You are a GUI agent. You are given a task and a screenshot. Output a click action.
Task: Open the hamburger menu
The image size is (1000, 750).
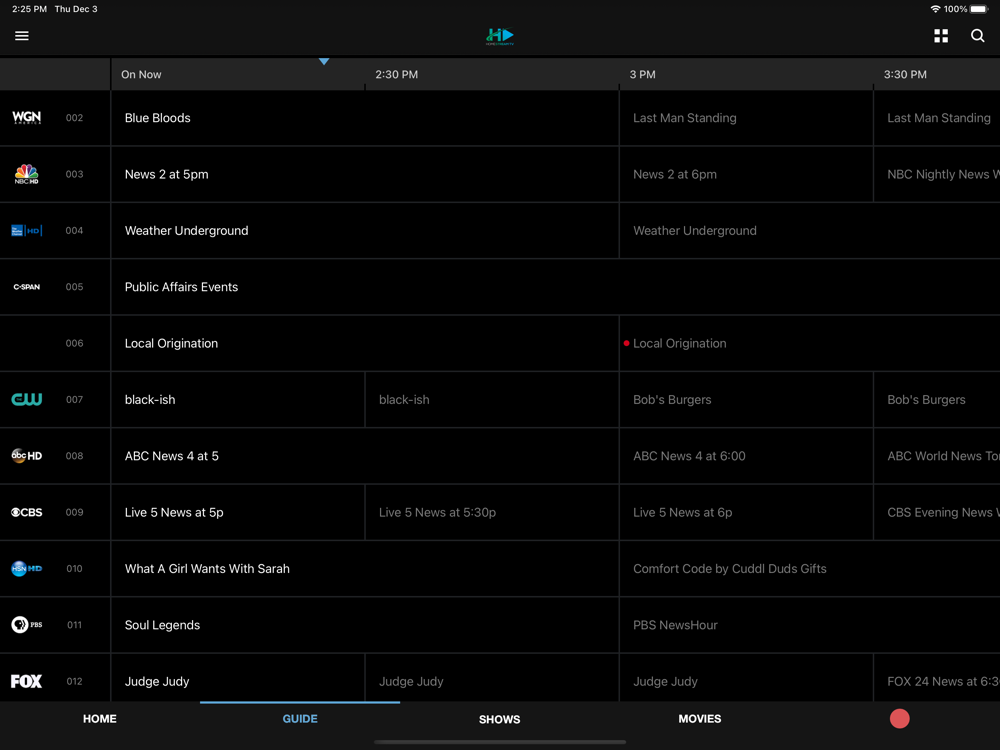(x=22, y=36)
